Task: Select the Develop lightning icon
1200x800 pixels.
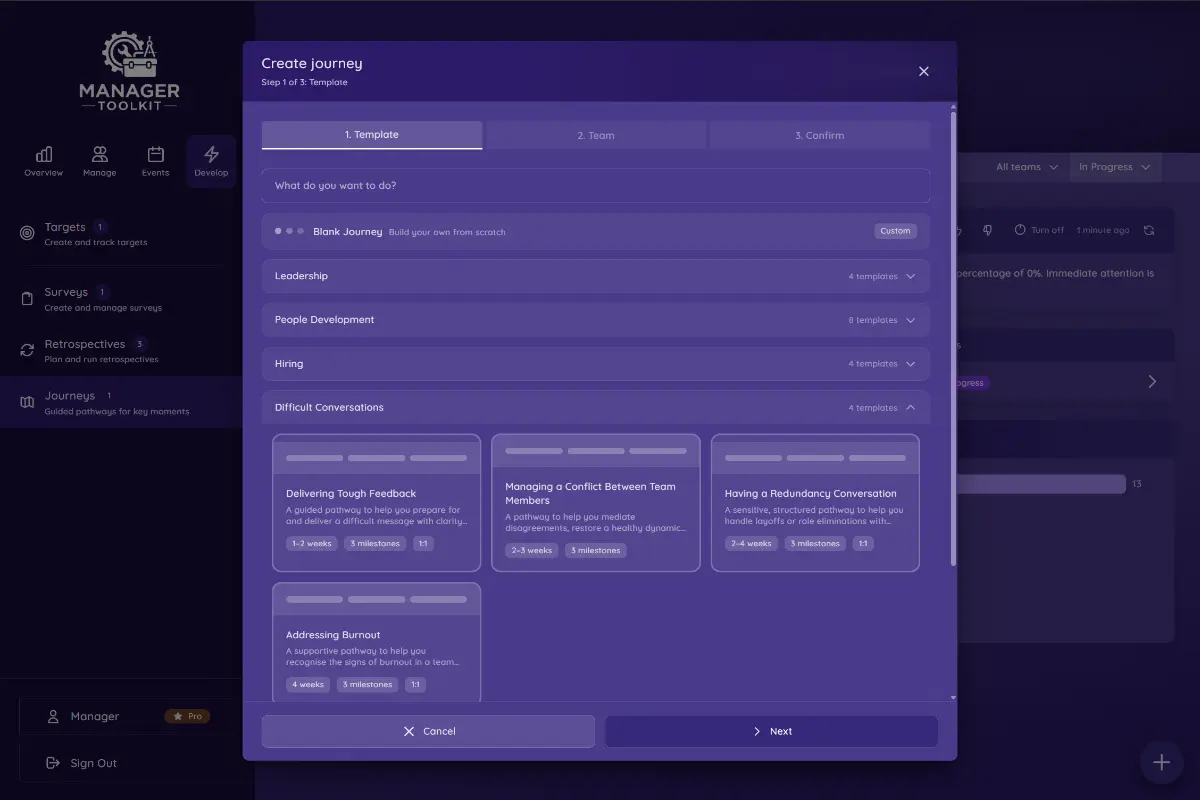Action: [211, 152]
